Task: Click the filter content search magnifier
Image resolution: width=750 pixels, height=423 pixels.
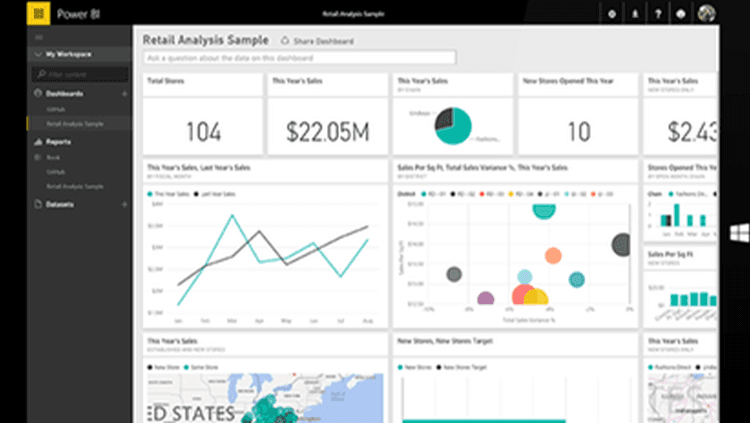Action: click(42, 74)
